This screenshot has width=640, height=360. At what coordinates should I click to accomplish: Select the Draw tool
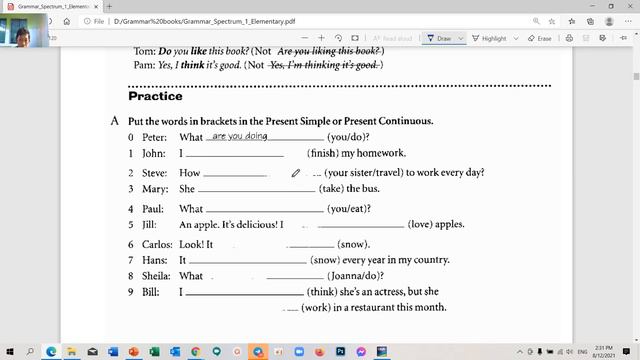pyautogui.click(x=439, y=38)
